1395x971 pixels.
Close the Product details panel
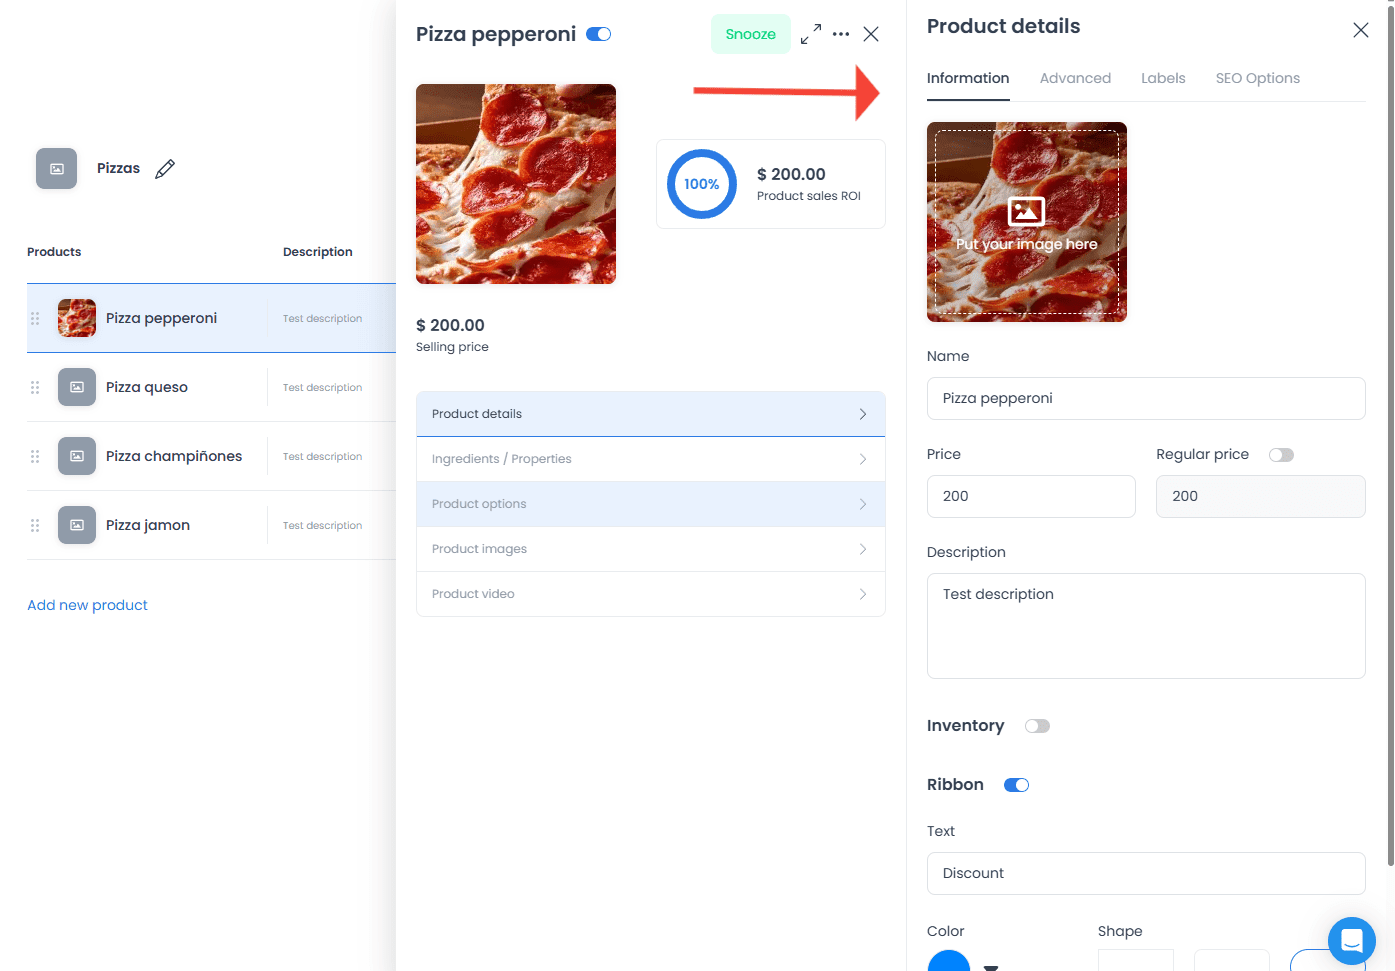(1361, 30)
